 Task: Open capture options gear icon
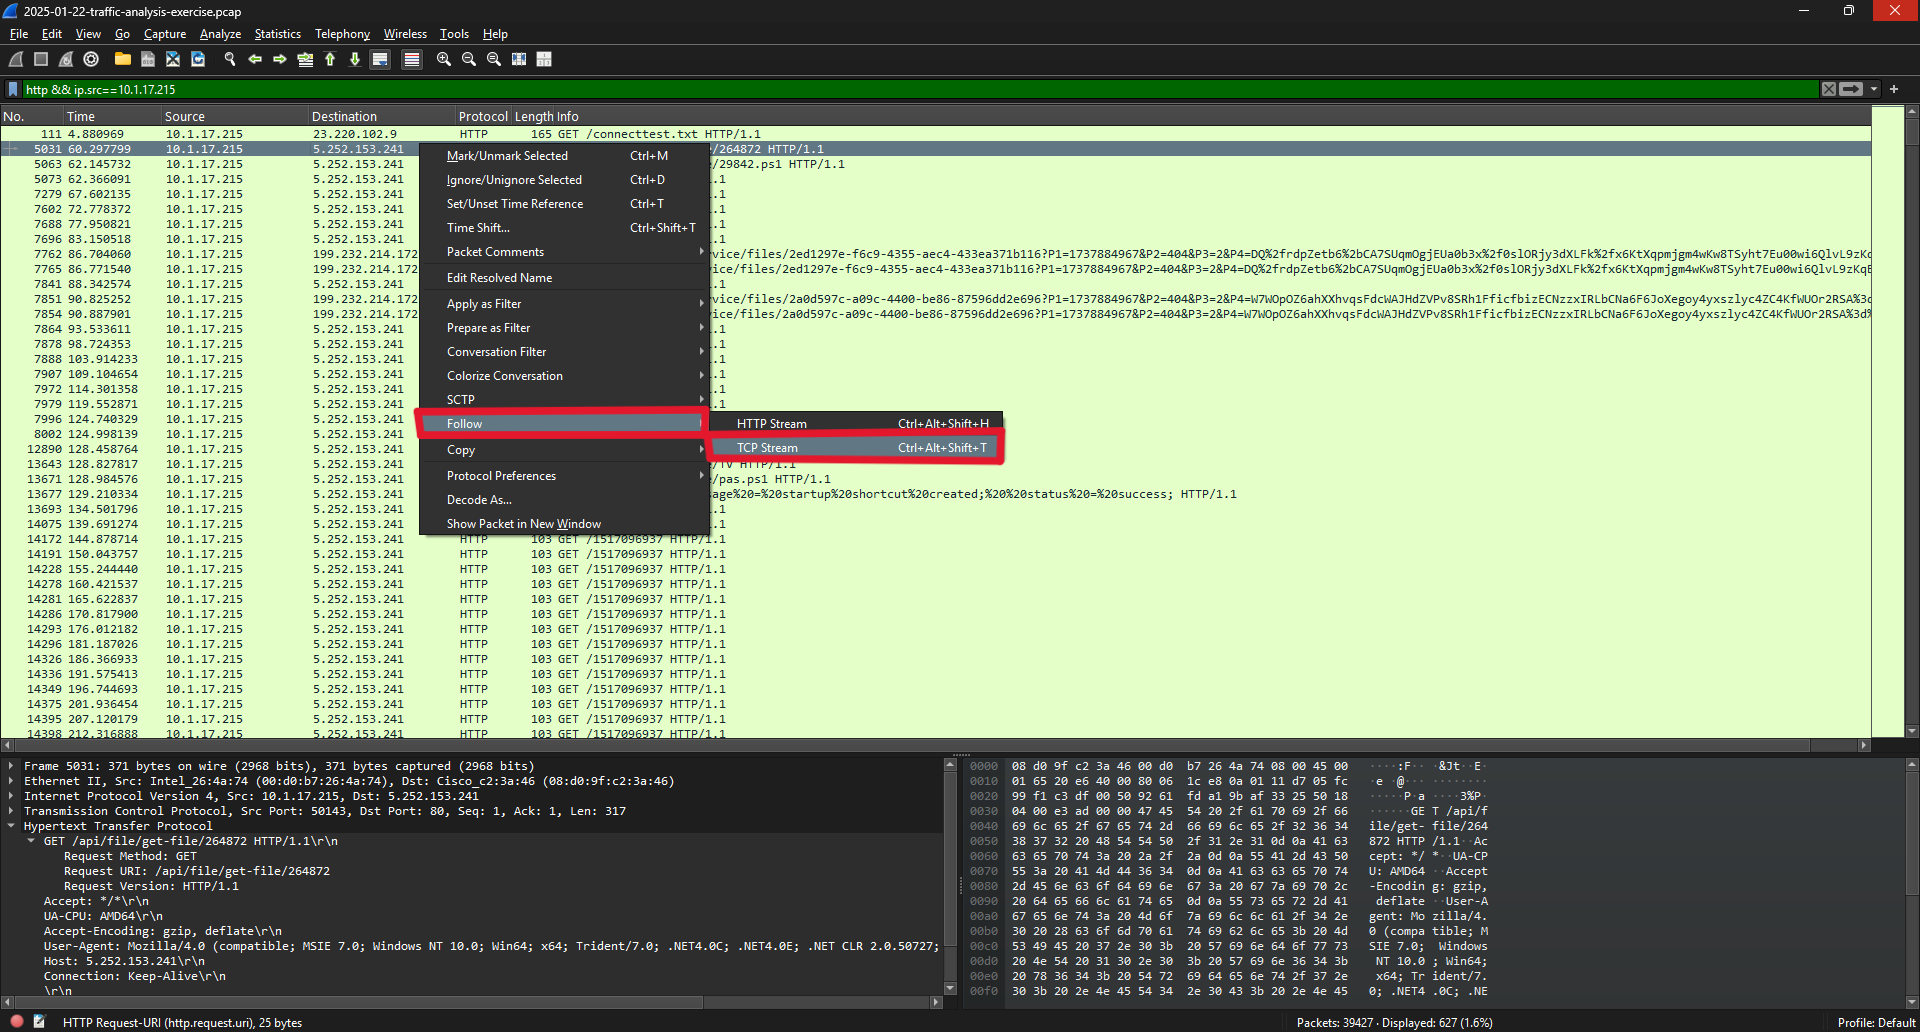tap(91, 60)
